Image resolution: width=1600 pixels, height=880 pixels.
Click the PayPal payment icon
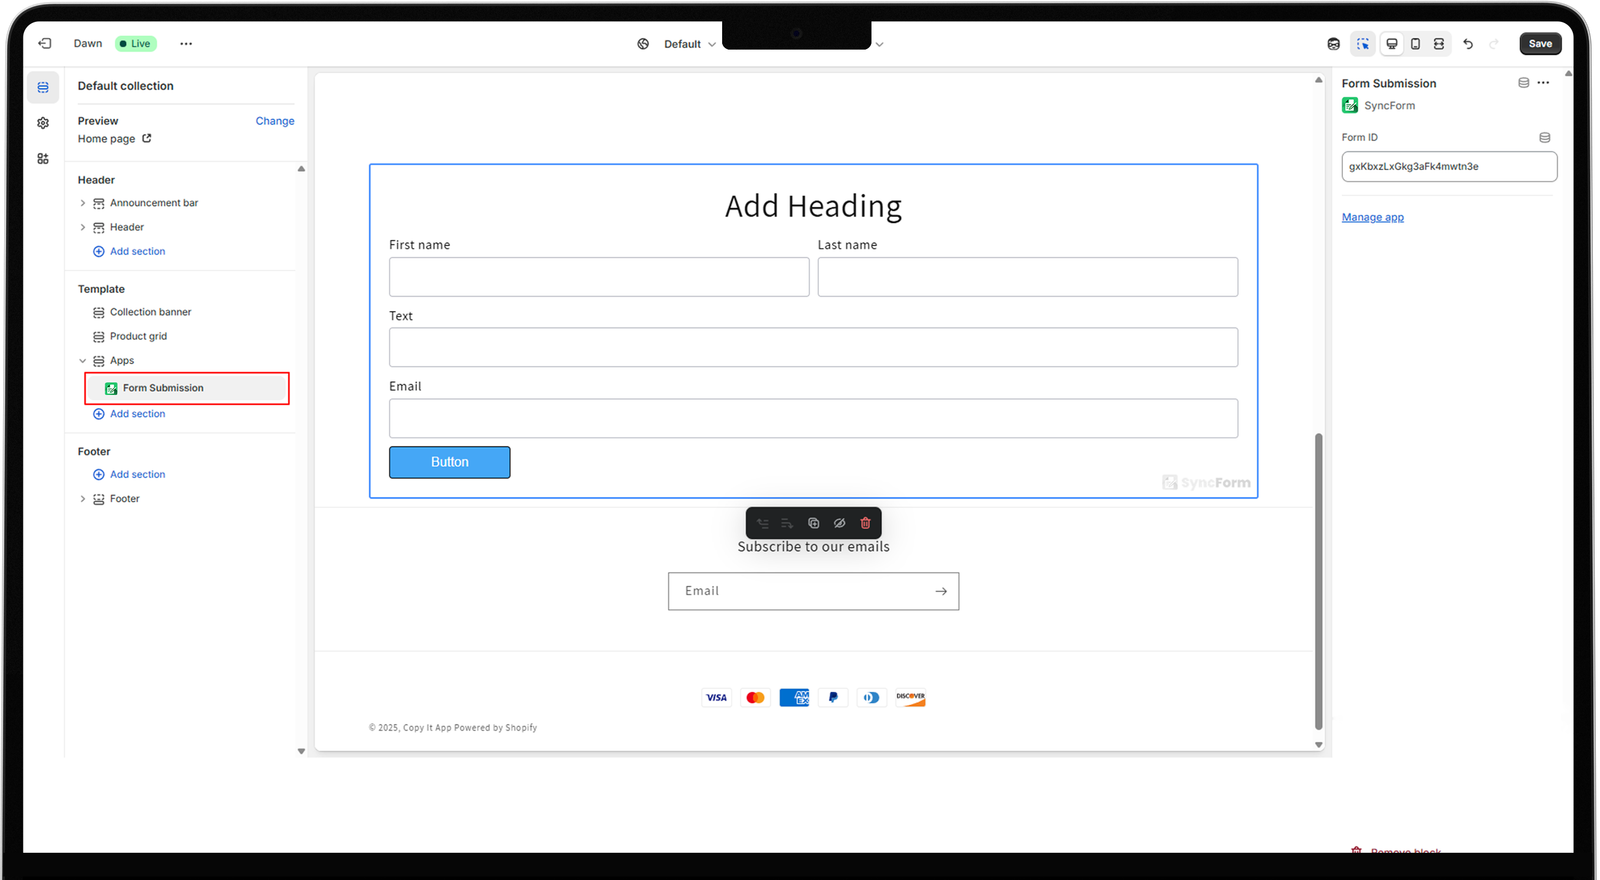833,698
